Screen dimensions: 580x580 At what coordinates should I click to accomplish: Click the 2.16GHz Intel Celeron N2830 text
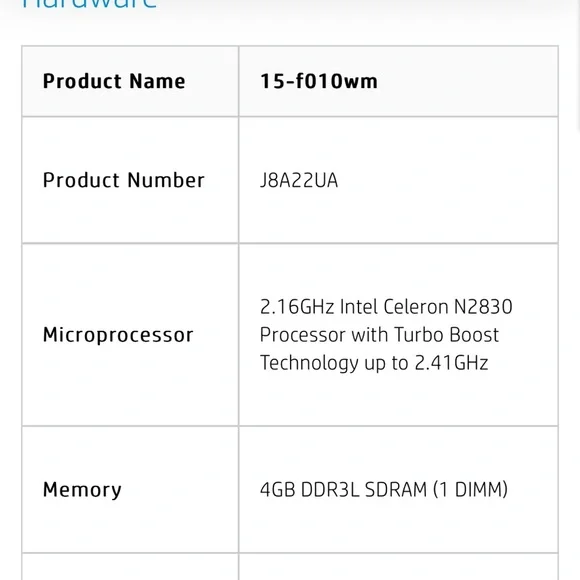[x=386, y=307]
